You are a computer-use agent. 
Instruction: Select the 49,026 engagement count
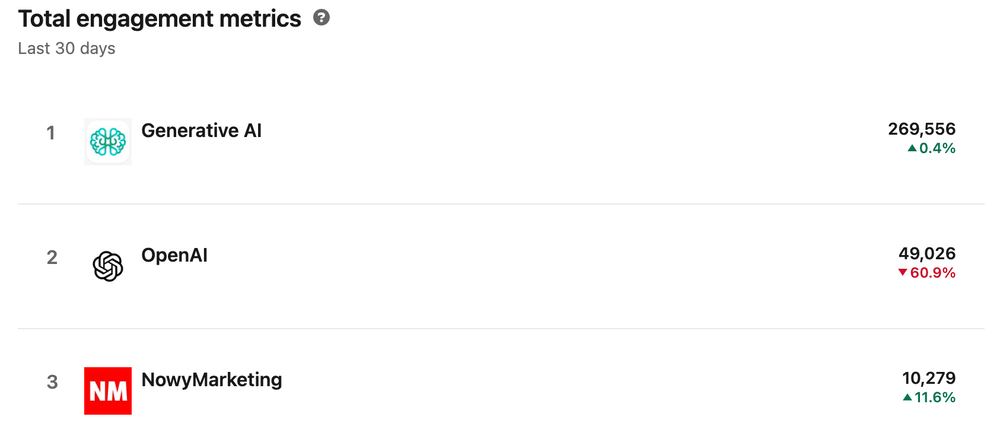pos(927,254)
